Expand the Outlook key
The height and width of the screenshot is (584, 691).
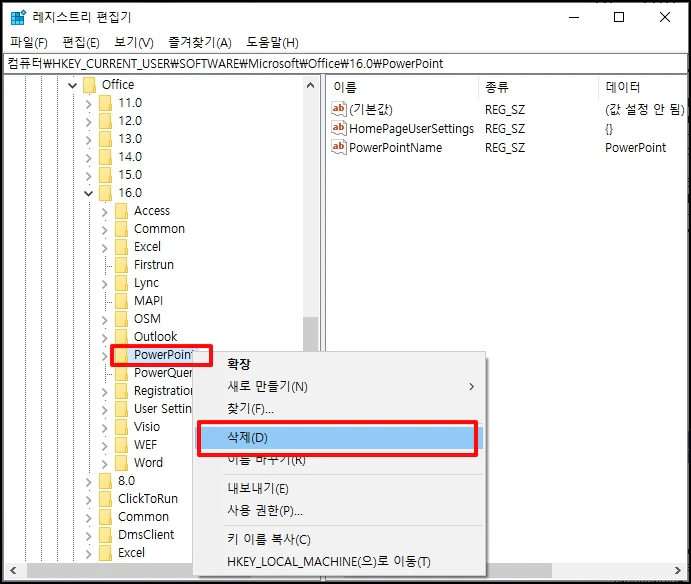click(x=105, y=338)
